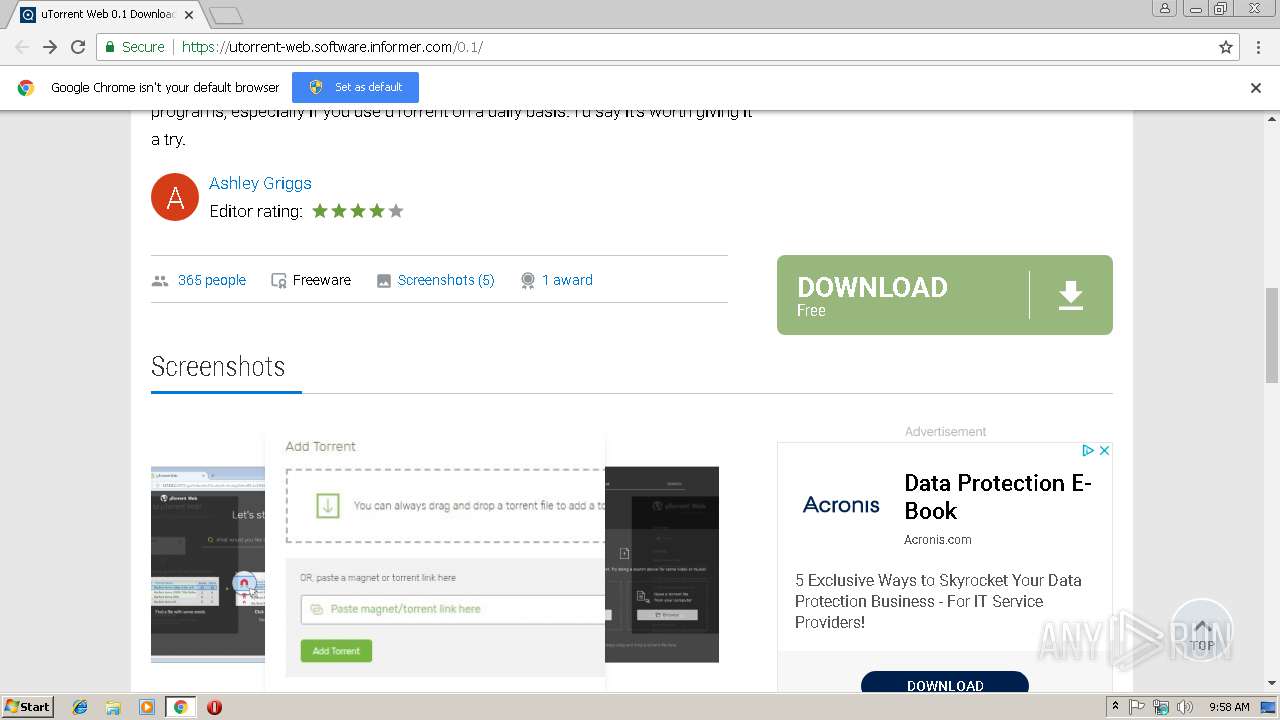Close the uTorrent Web tab

pyautogui.click(x=189, y=14)
